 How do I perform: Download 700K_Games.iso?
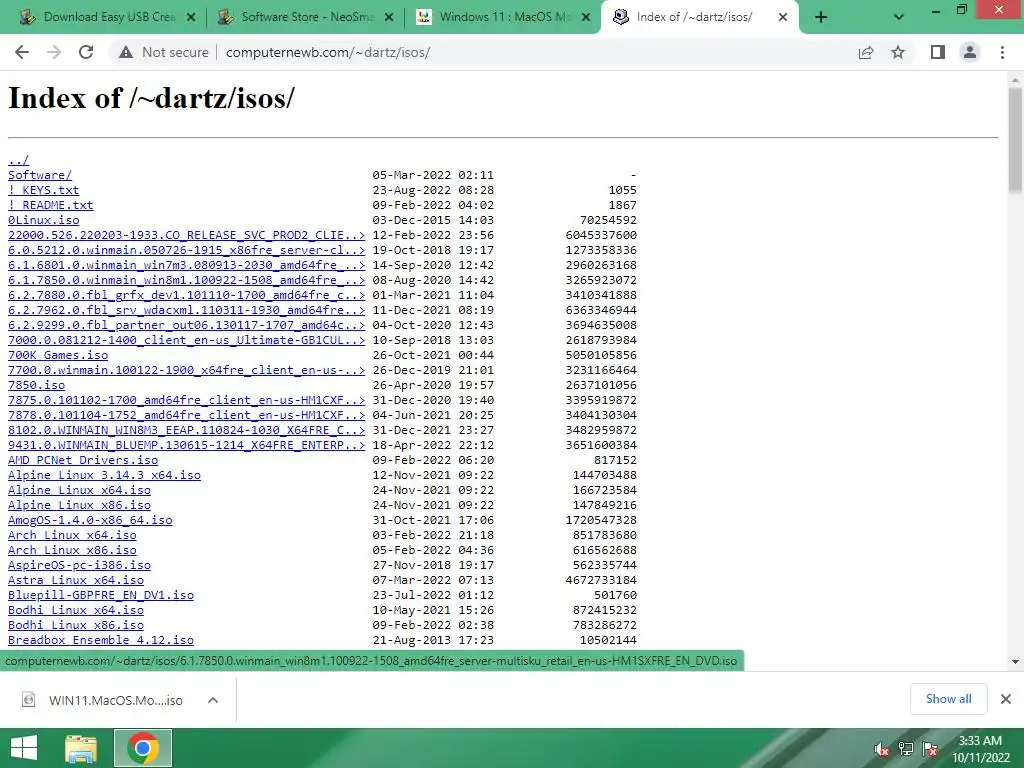coord(57,355)
